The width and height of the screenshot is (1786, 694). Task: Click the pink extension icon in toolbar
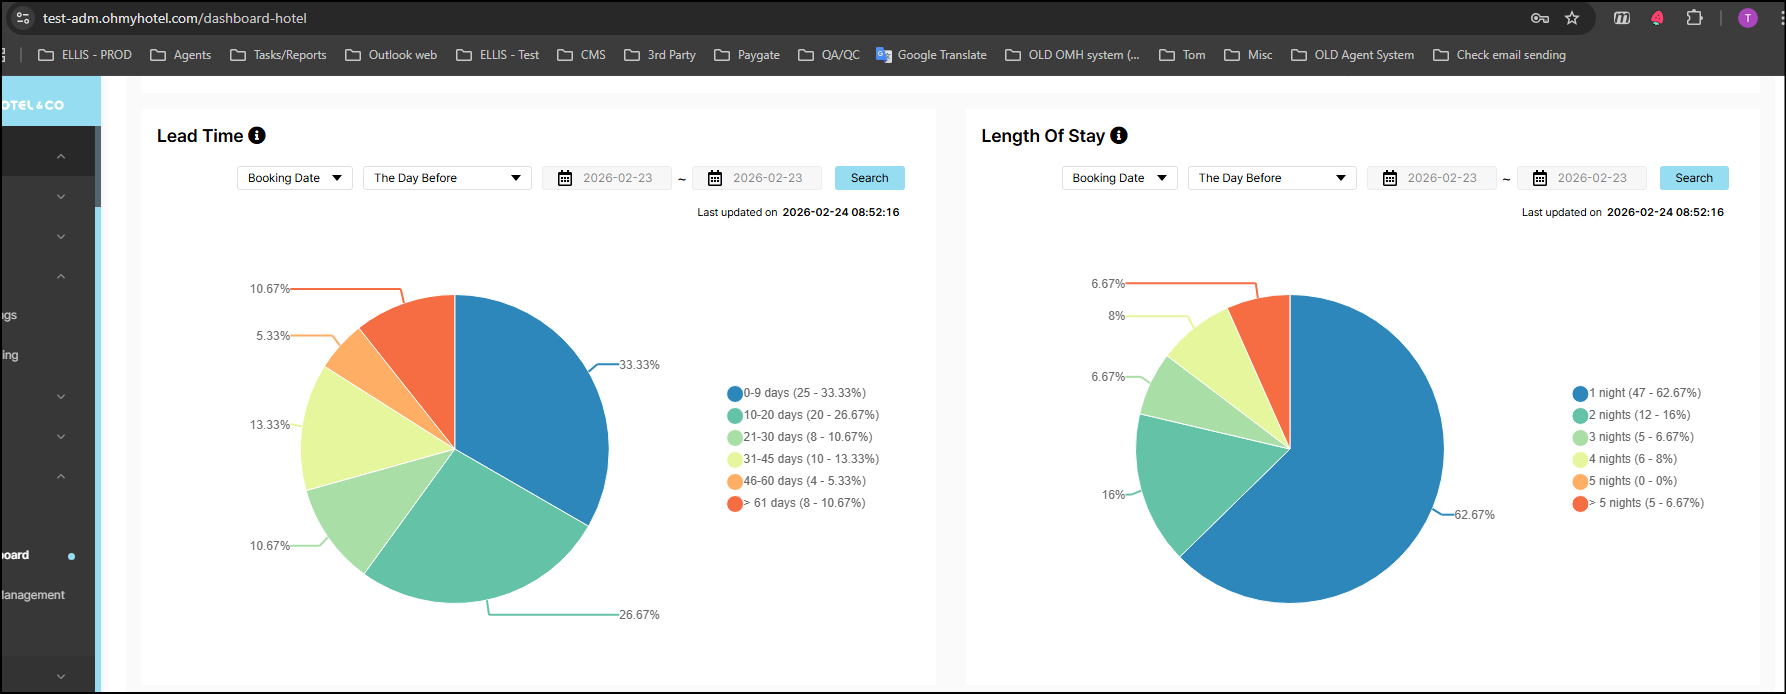coord(1657,18)
